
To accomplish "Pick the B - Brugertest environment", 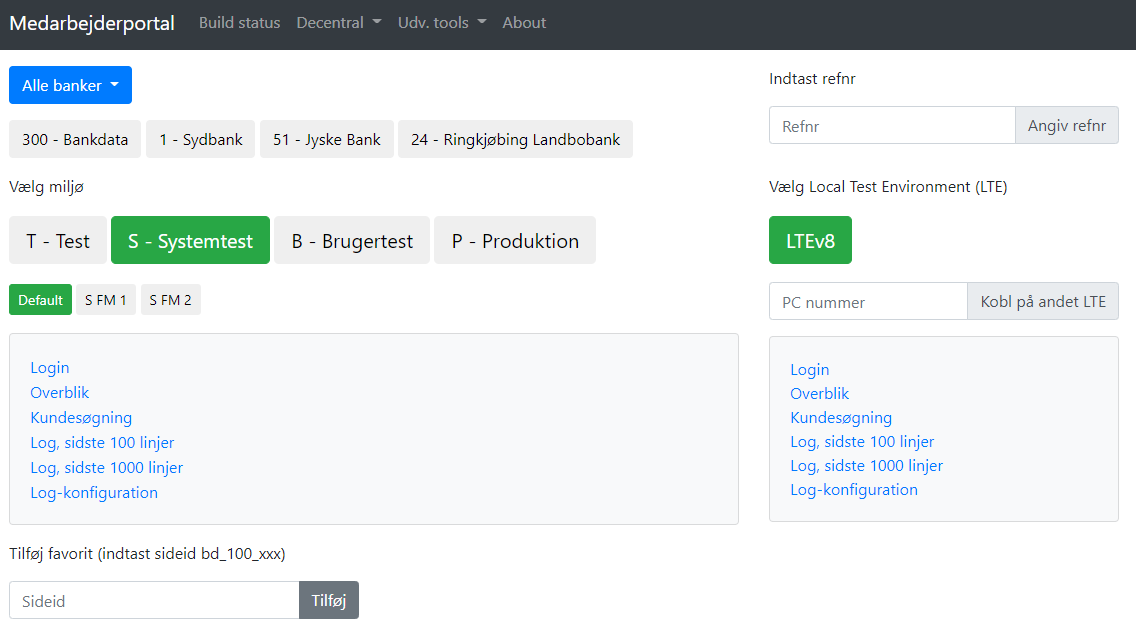I will (352, 241).
